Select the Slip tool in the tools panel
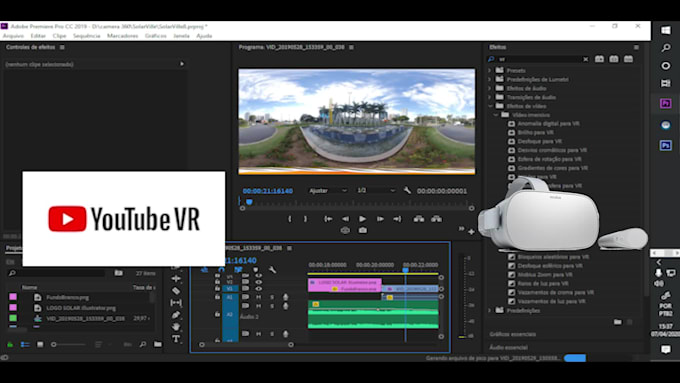680x383 pixels. click(176, 303)
